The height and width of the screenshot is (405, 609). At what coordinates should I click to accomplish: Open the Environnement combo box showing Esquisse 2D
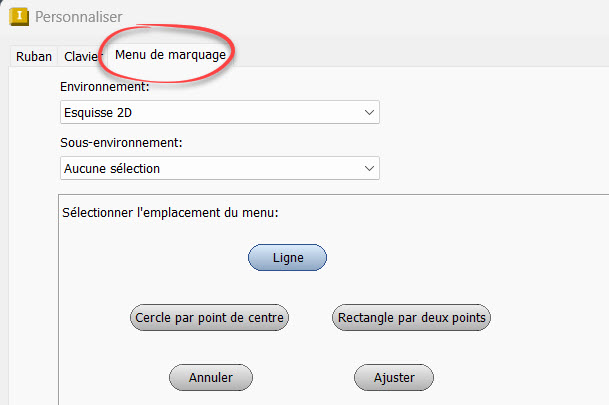click(219, 113)
